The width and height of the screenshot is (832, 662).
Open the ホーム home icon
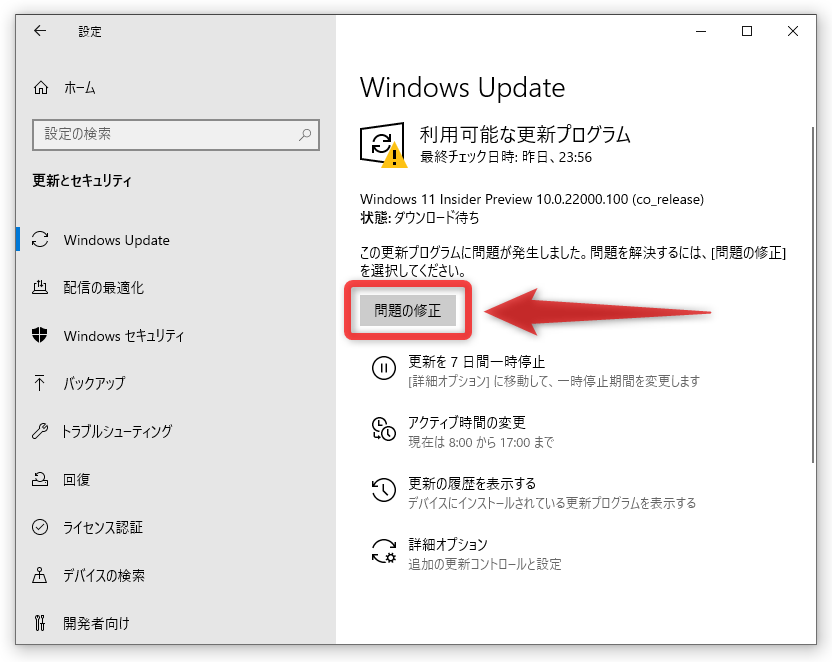pos(41,88)
